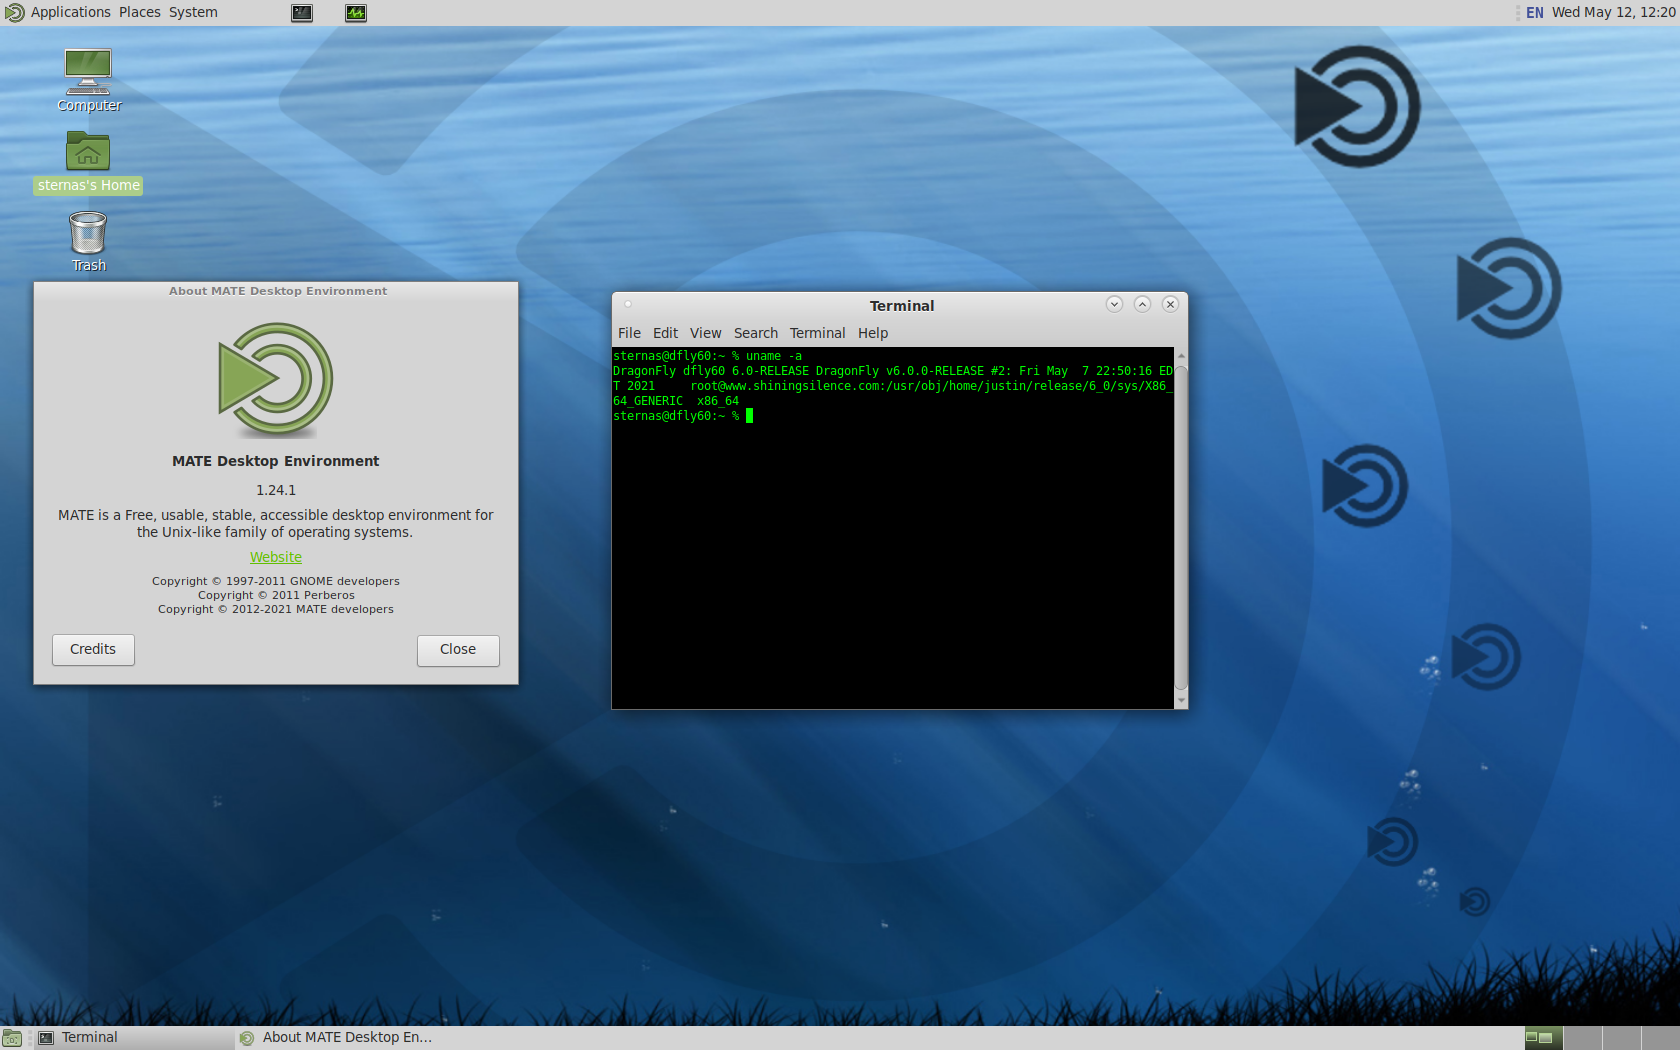
Task: Click the 'uname -a' command line
Action: pos(707,356)
